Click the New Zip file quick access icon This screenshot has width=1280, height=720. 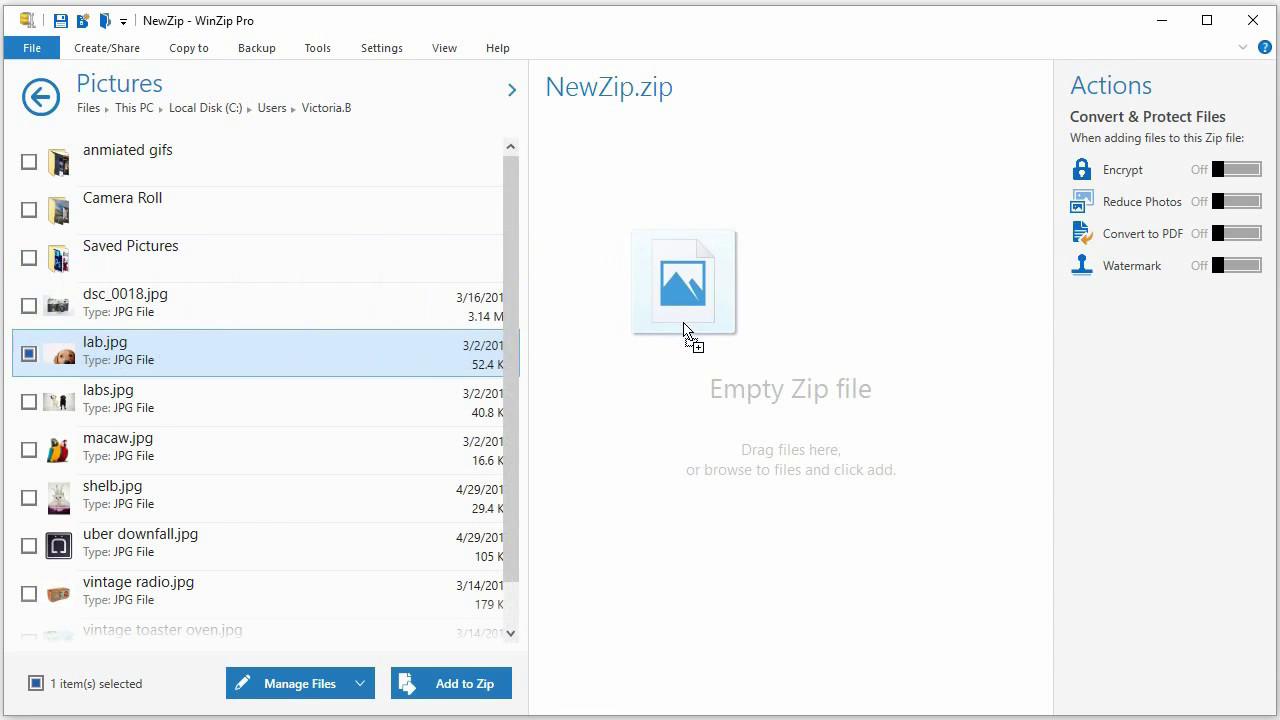(83, 20)
